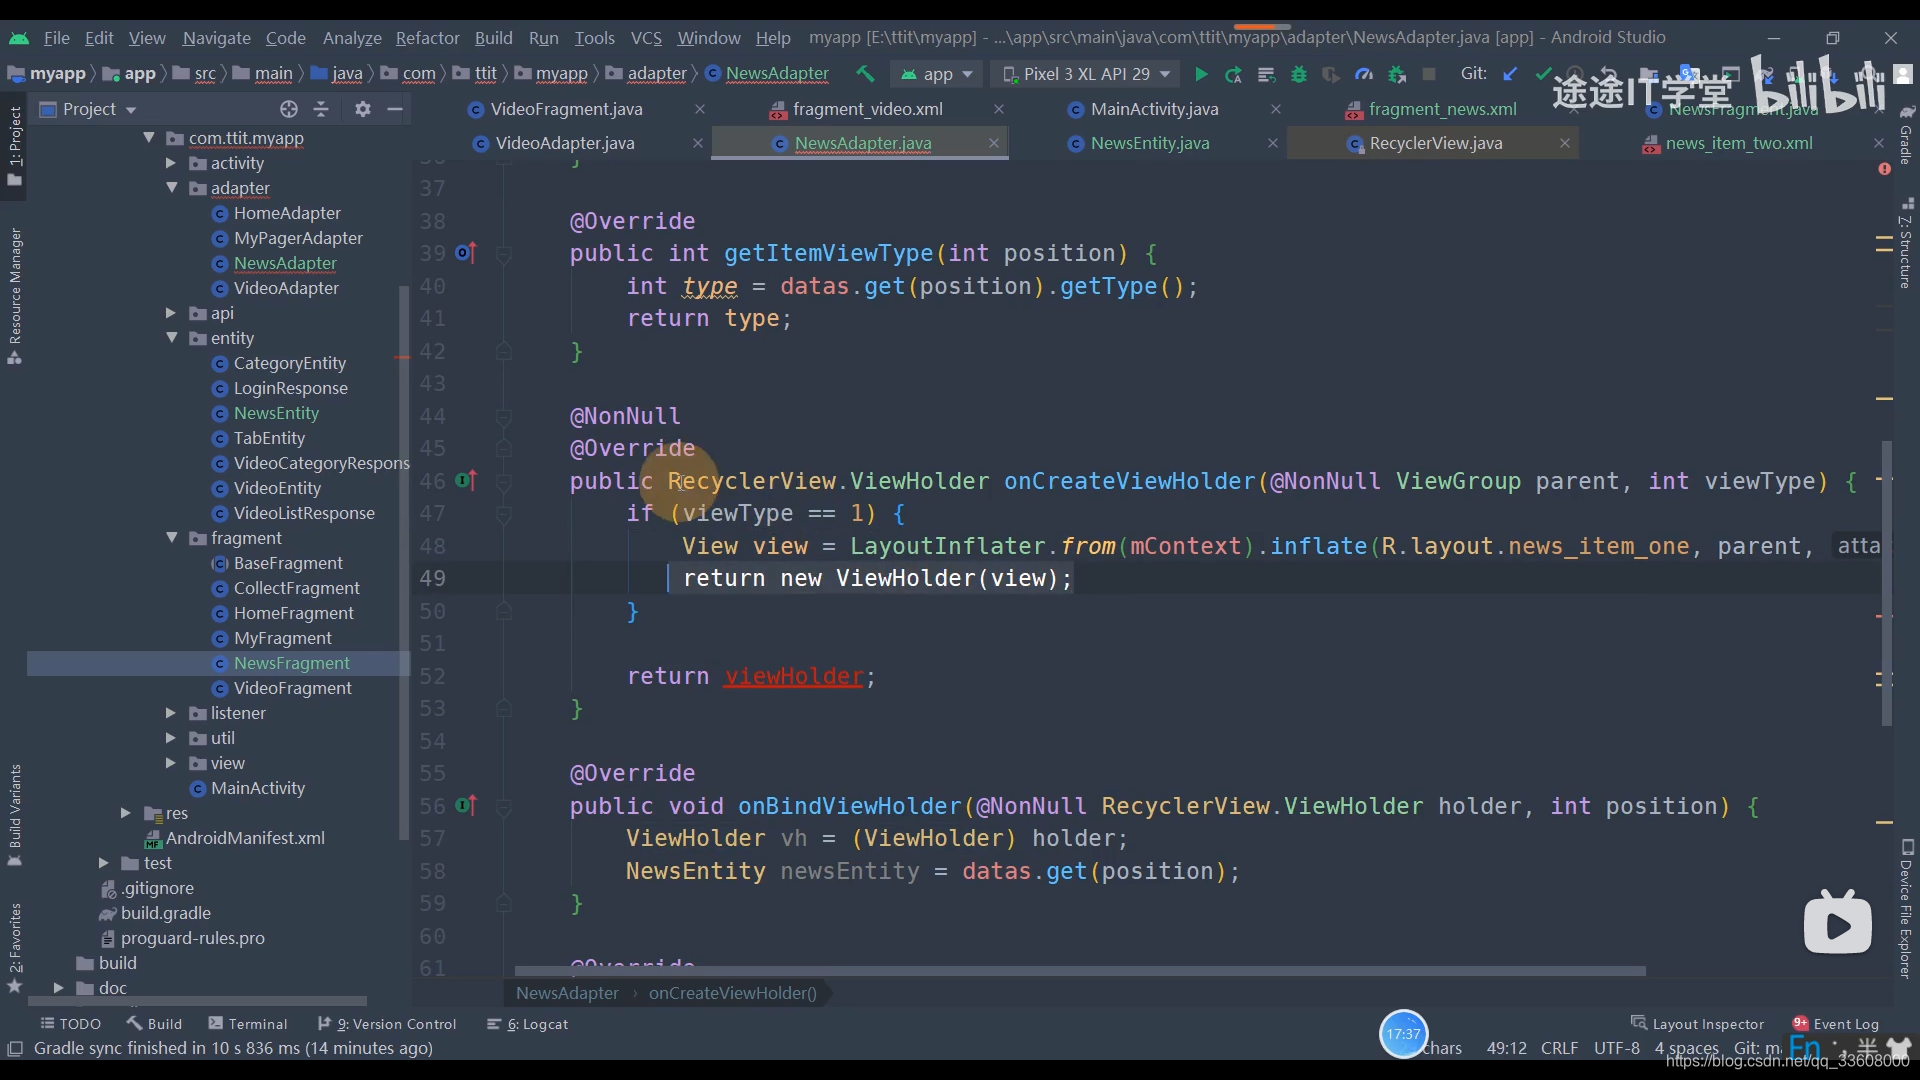
Task: Toggle code fold at line 39
Action: 504,254
